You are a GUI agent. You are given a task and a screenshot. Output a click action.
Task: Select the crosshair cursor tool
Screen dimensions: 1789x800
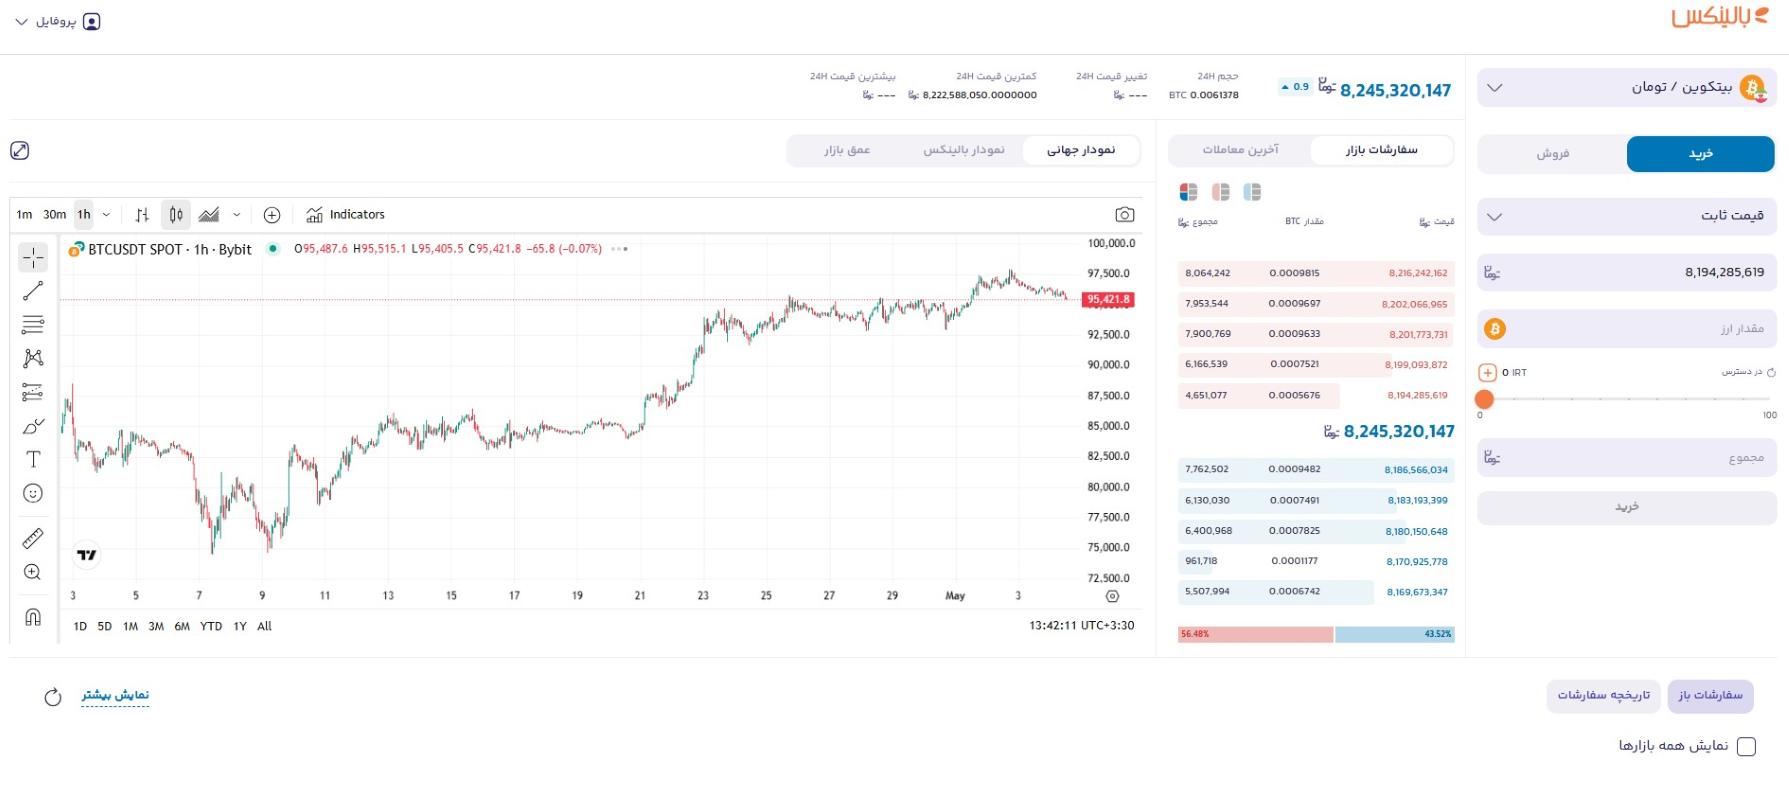click(33, 257)
